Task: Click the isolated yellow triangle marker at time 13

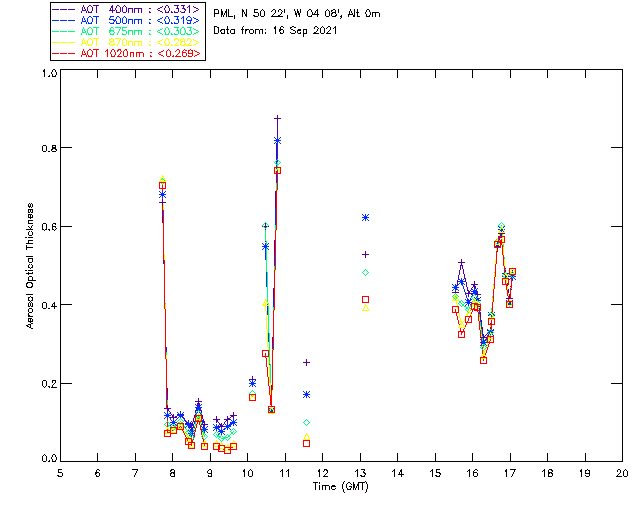Action: [x=366, y=308]
